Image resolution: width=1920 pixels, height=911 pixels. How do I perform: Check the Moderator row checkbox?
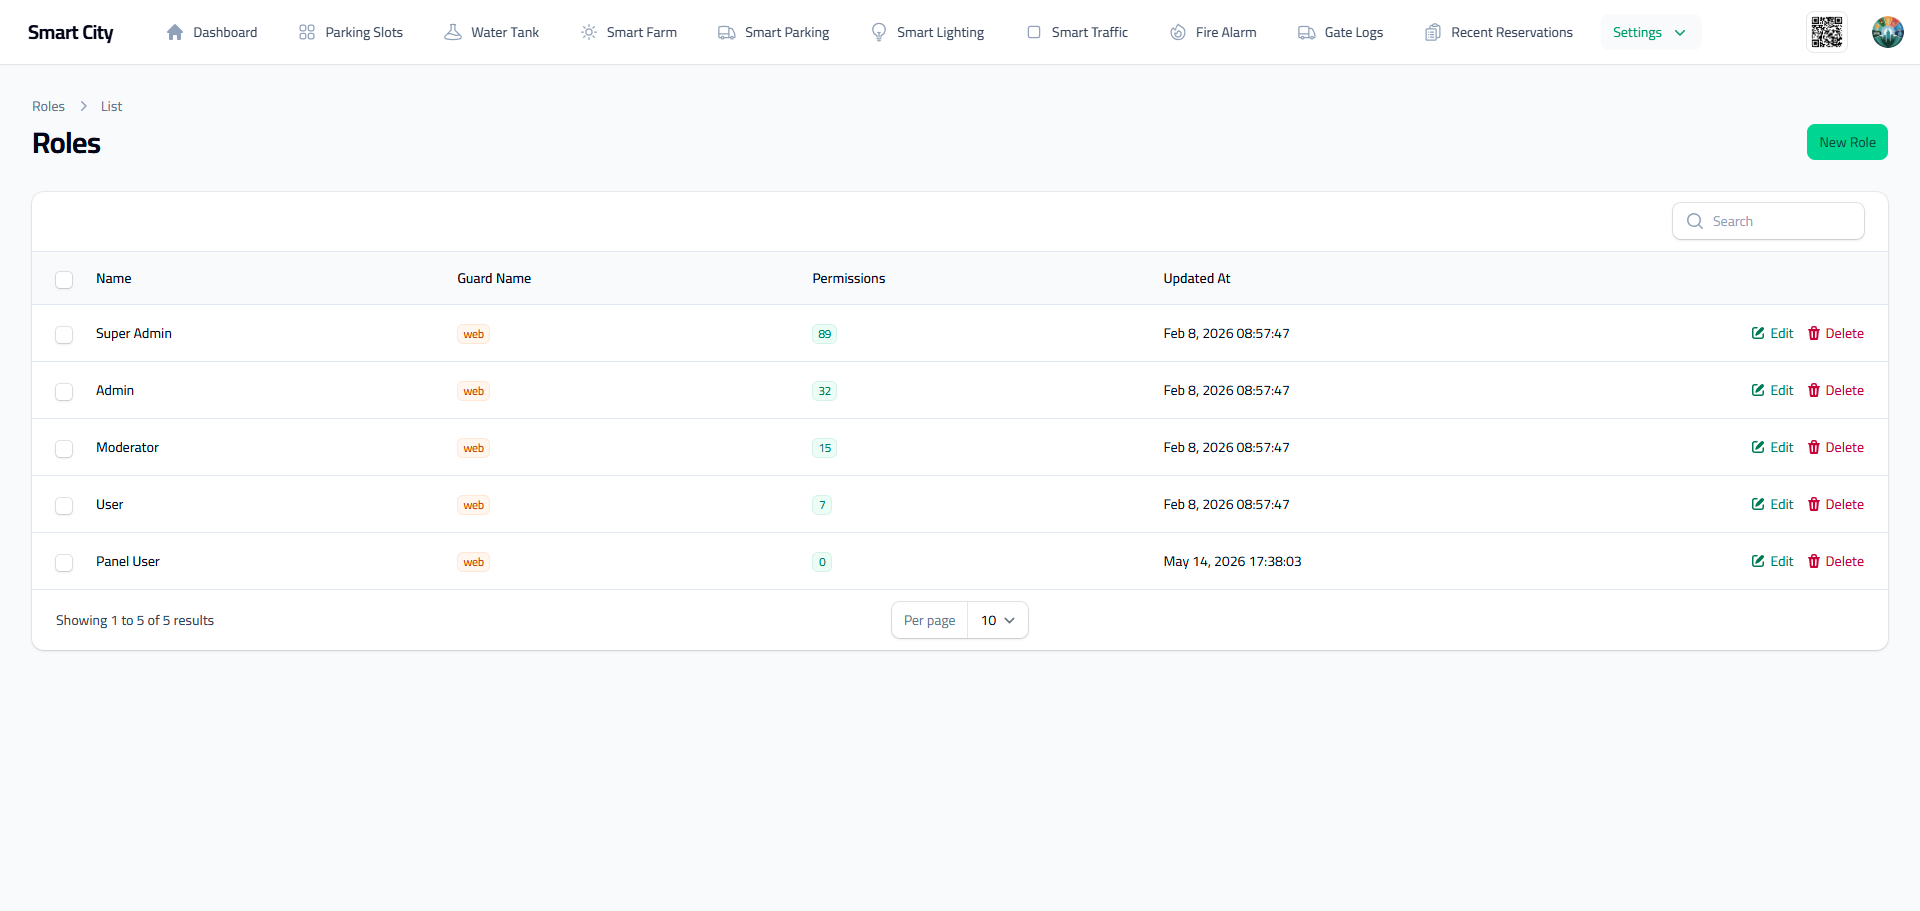pos(64,448)
